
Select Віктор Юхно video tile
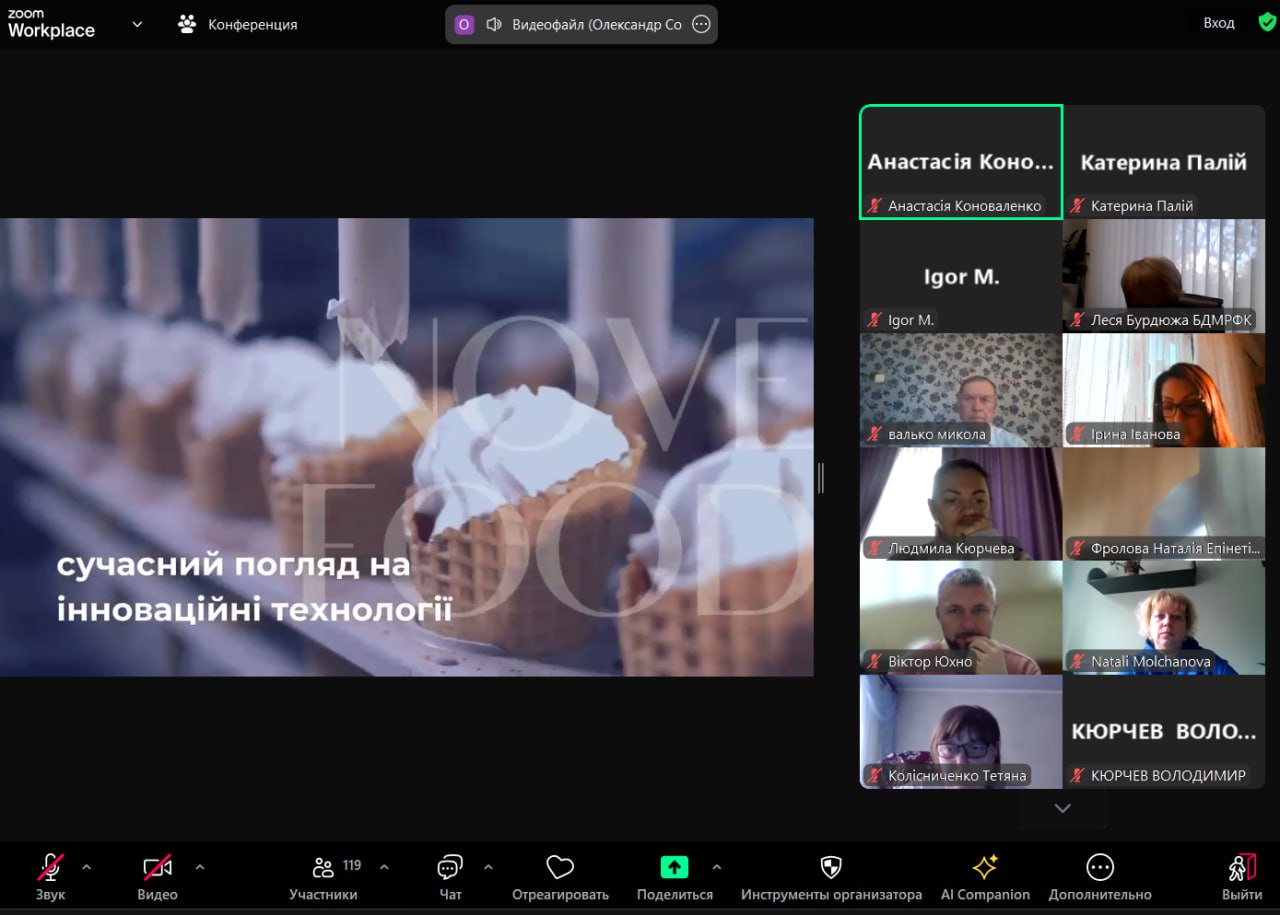click(x=961, y=618)
